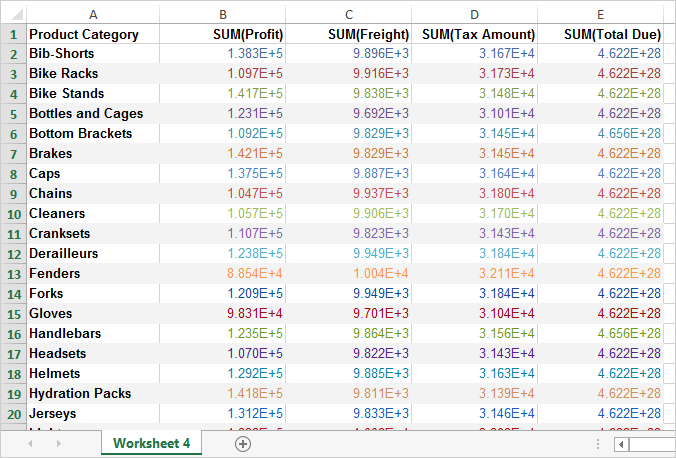Select column B header
Screen dimensions: 676x458
click(x=222, y=14)
